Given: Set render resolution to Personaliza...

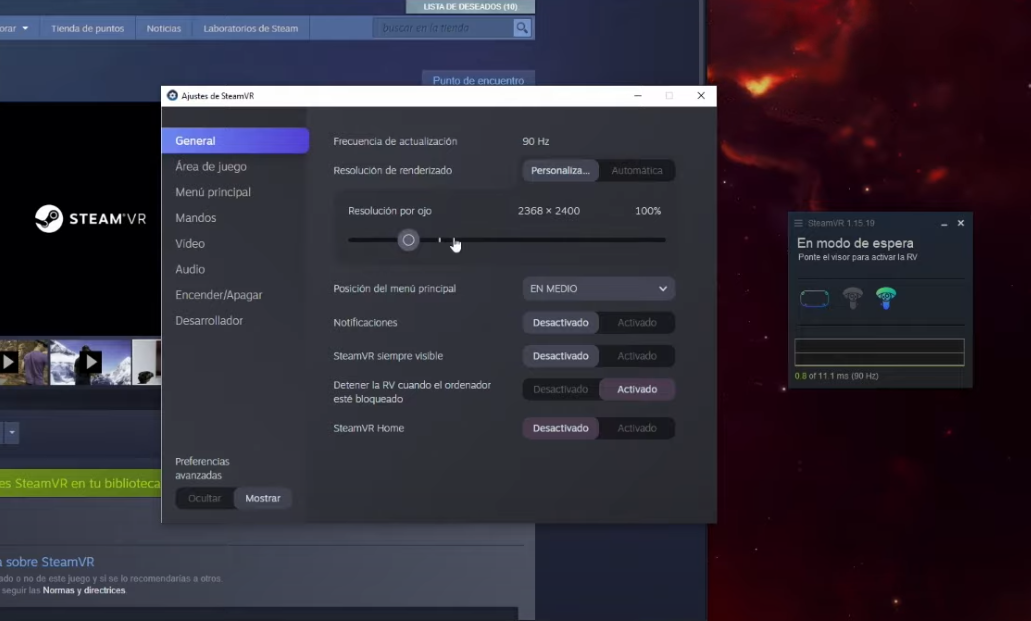Looking at the screenshot, I should click(560, 170).
